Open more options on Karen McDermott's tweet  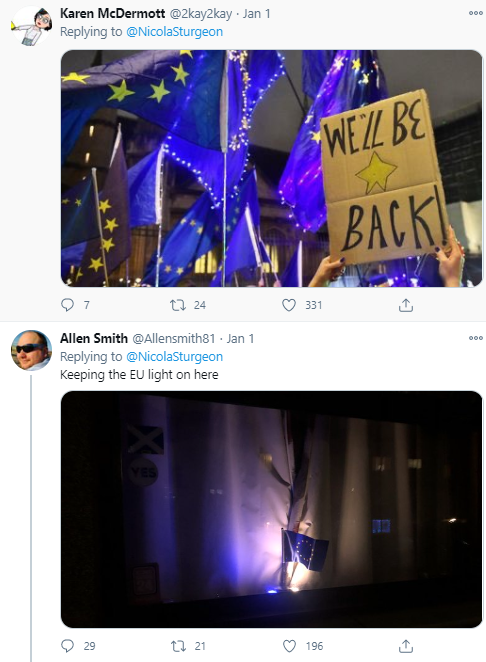[x=475, y=13]
